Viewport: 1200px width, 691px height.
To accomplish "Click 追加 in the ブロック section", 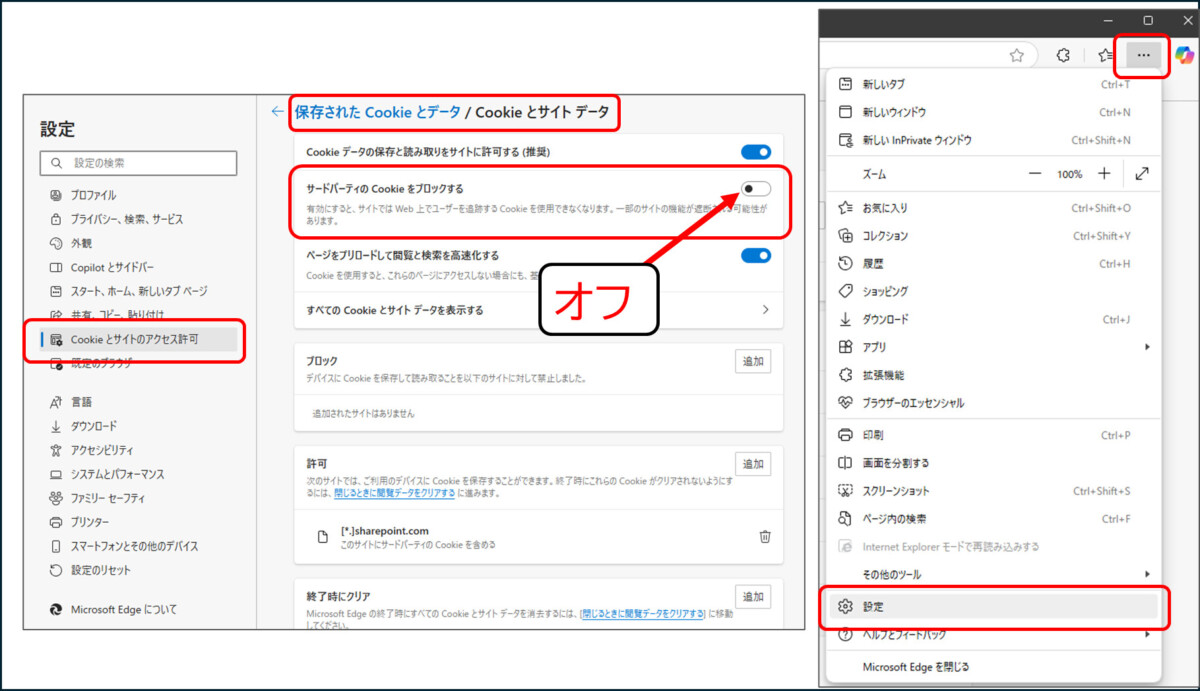I will point(752,361).
